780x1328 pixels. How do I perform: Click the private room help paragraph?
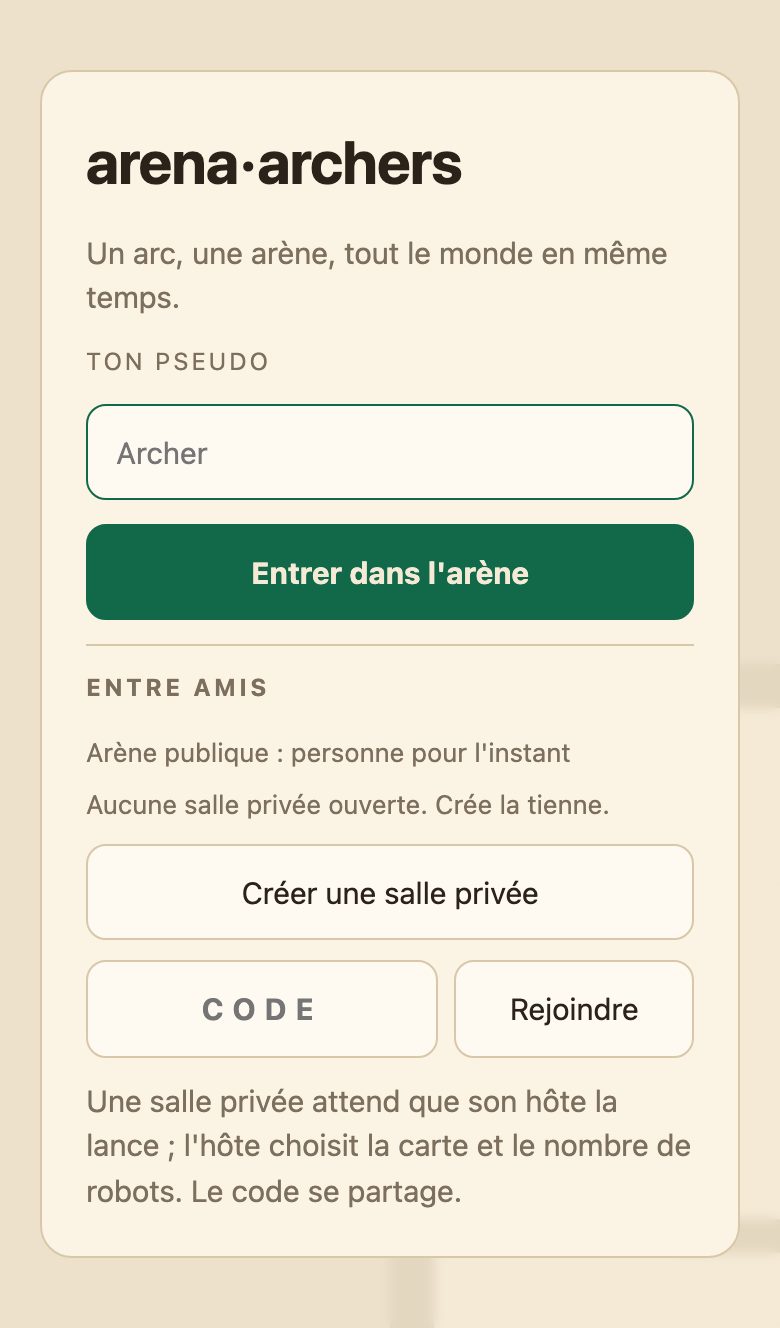click(x=389, y=1148)
